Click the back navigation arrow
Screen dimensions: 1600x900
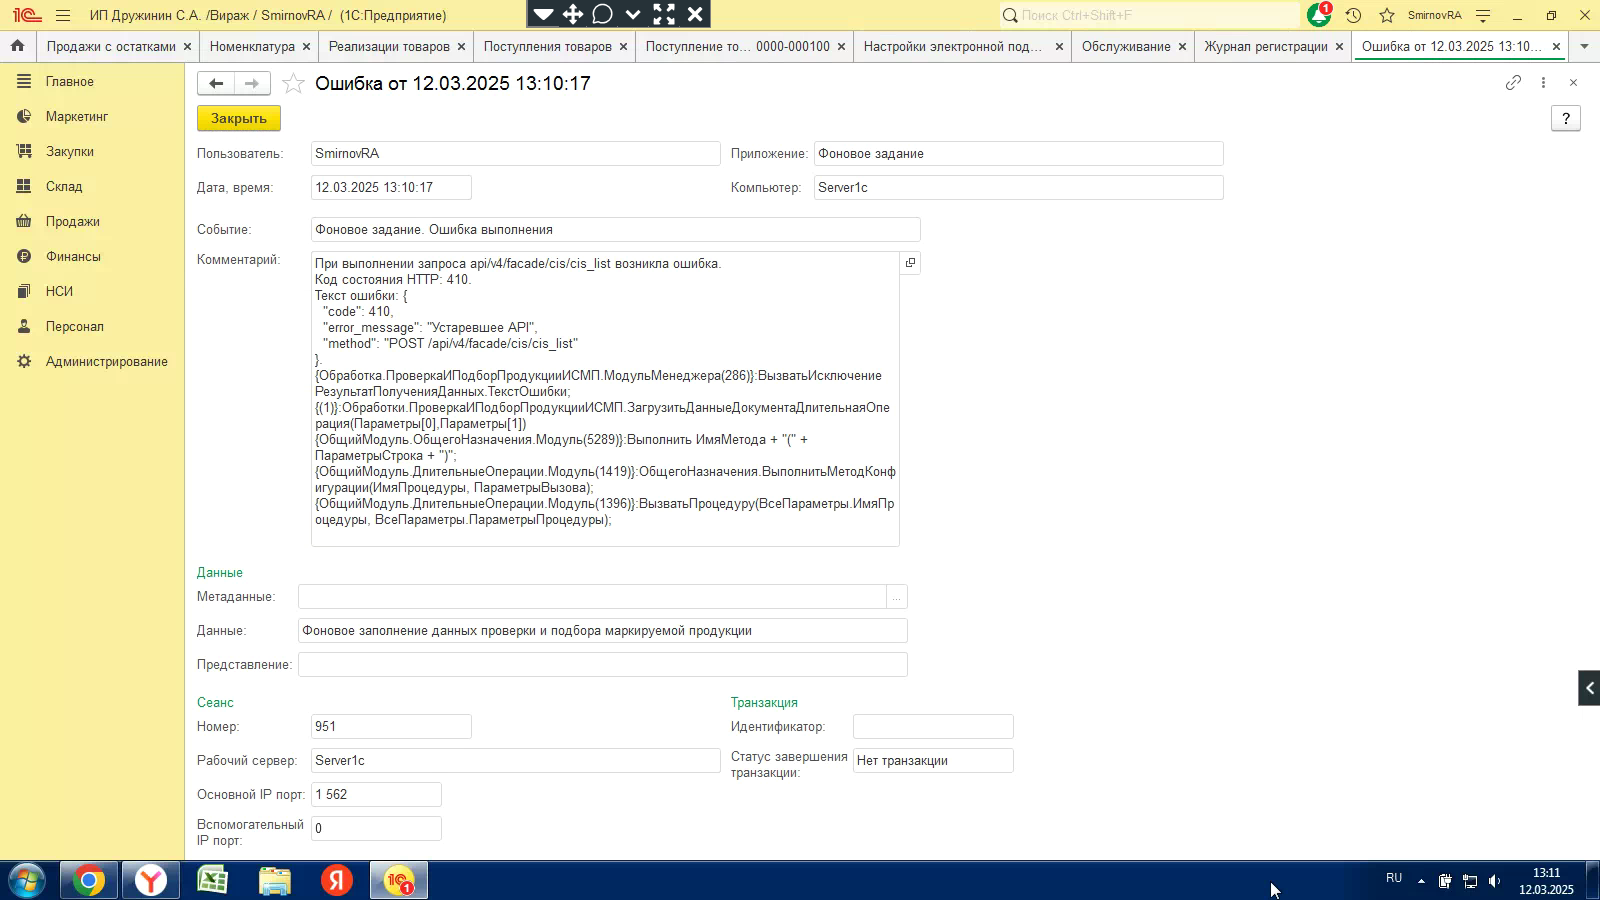216,84
